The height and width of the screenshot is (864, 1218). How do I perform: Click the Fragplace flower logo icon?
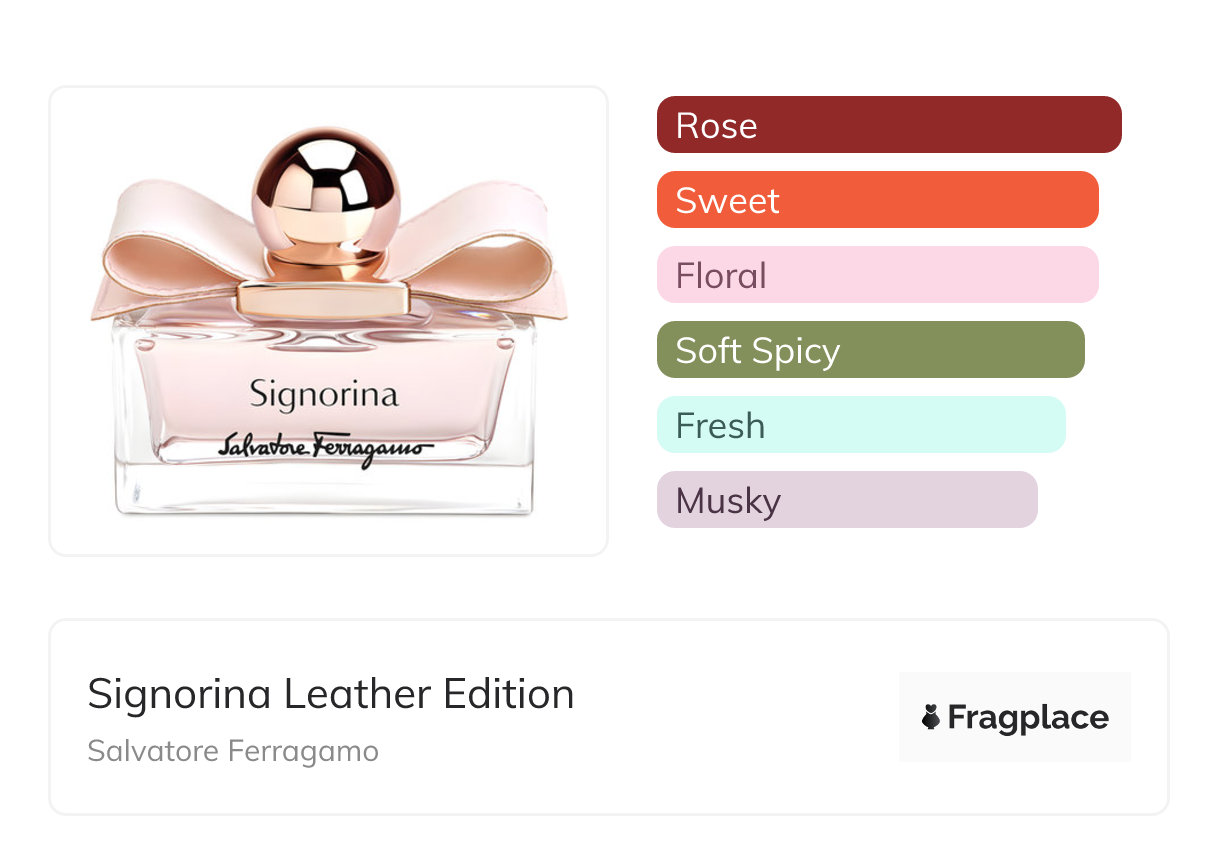[931, 717]
